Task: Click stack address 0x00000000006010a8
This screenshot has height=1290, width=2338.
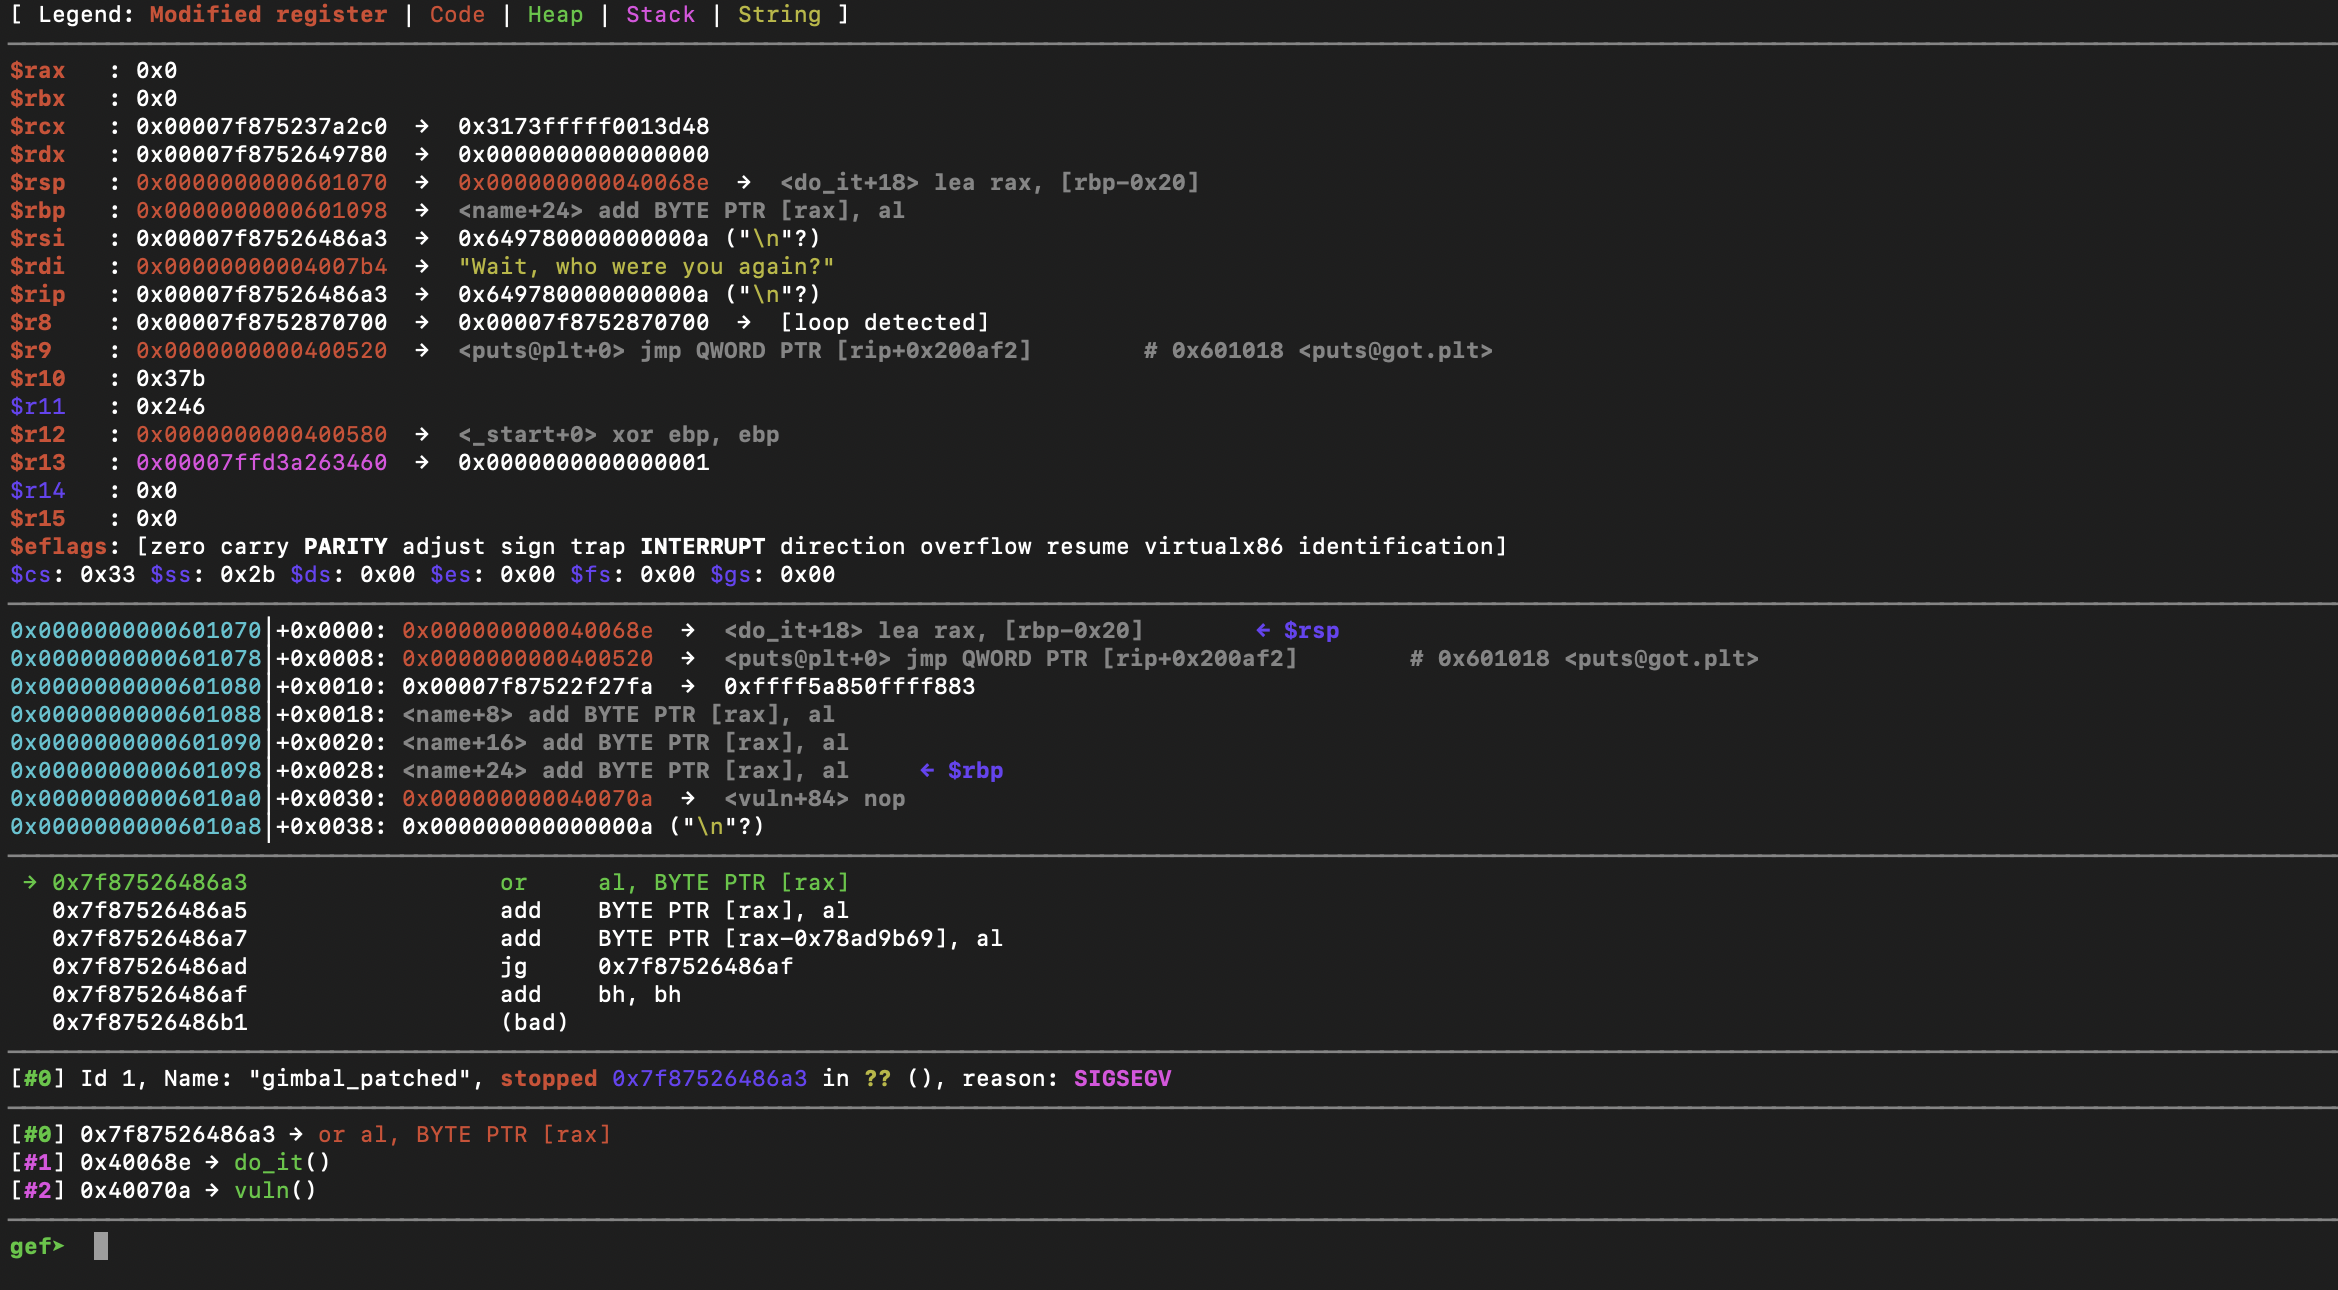Action: click(136, 827)
